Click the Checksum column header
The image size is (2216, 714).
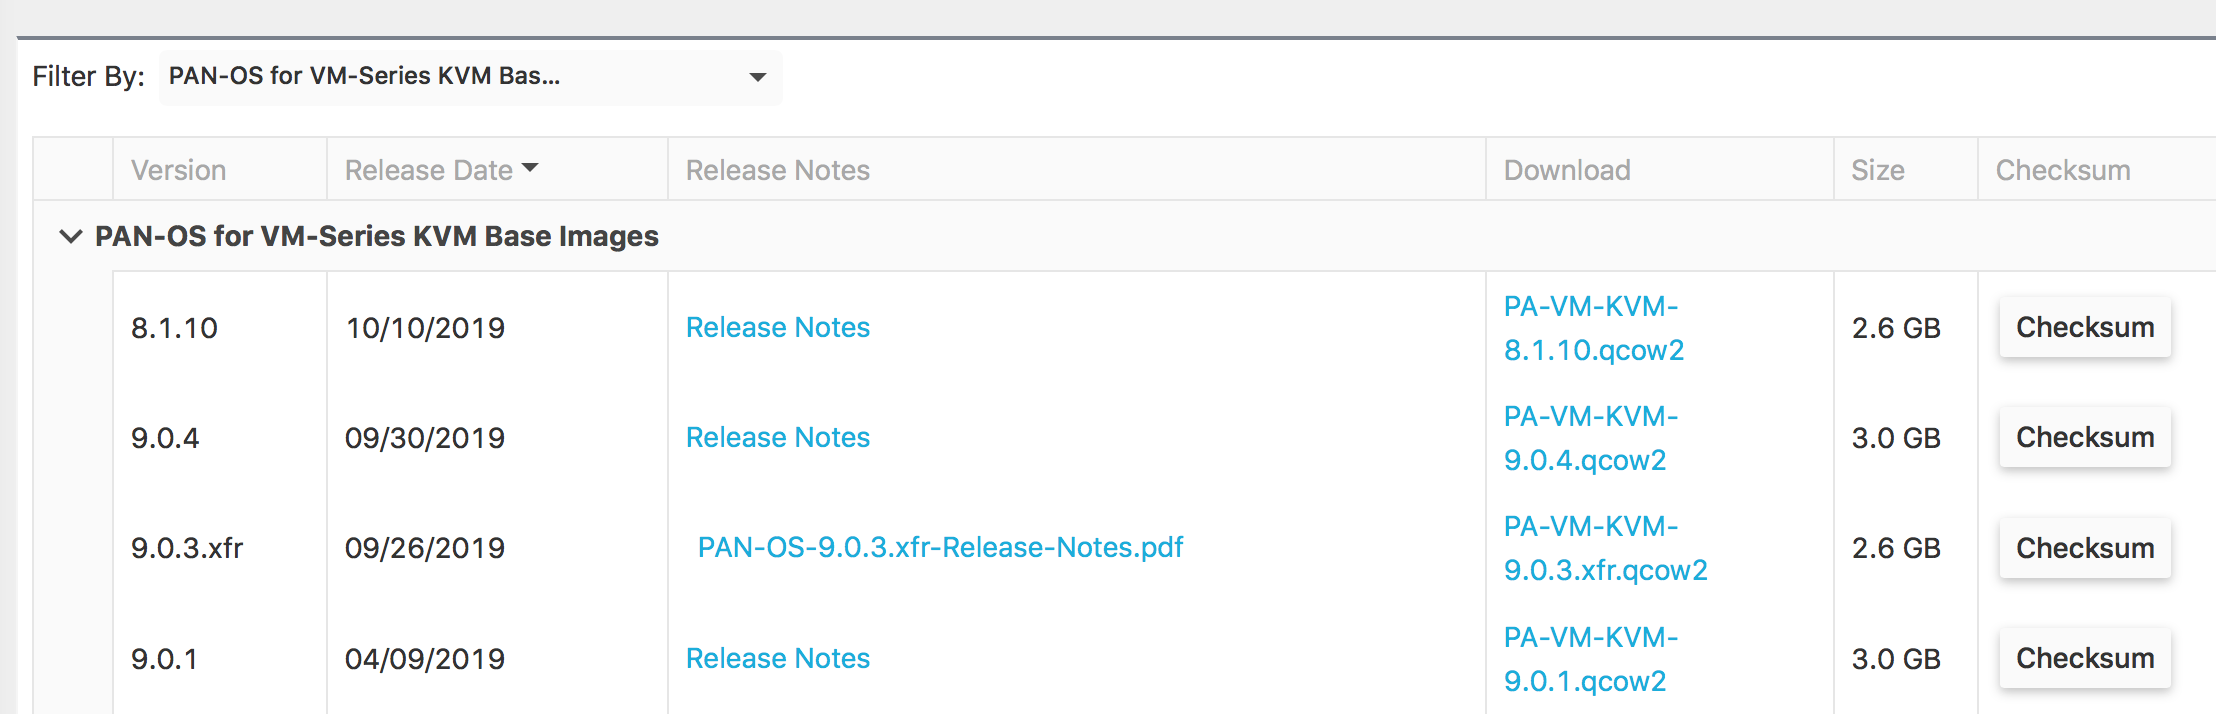[x=2062, y=170]
